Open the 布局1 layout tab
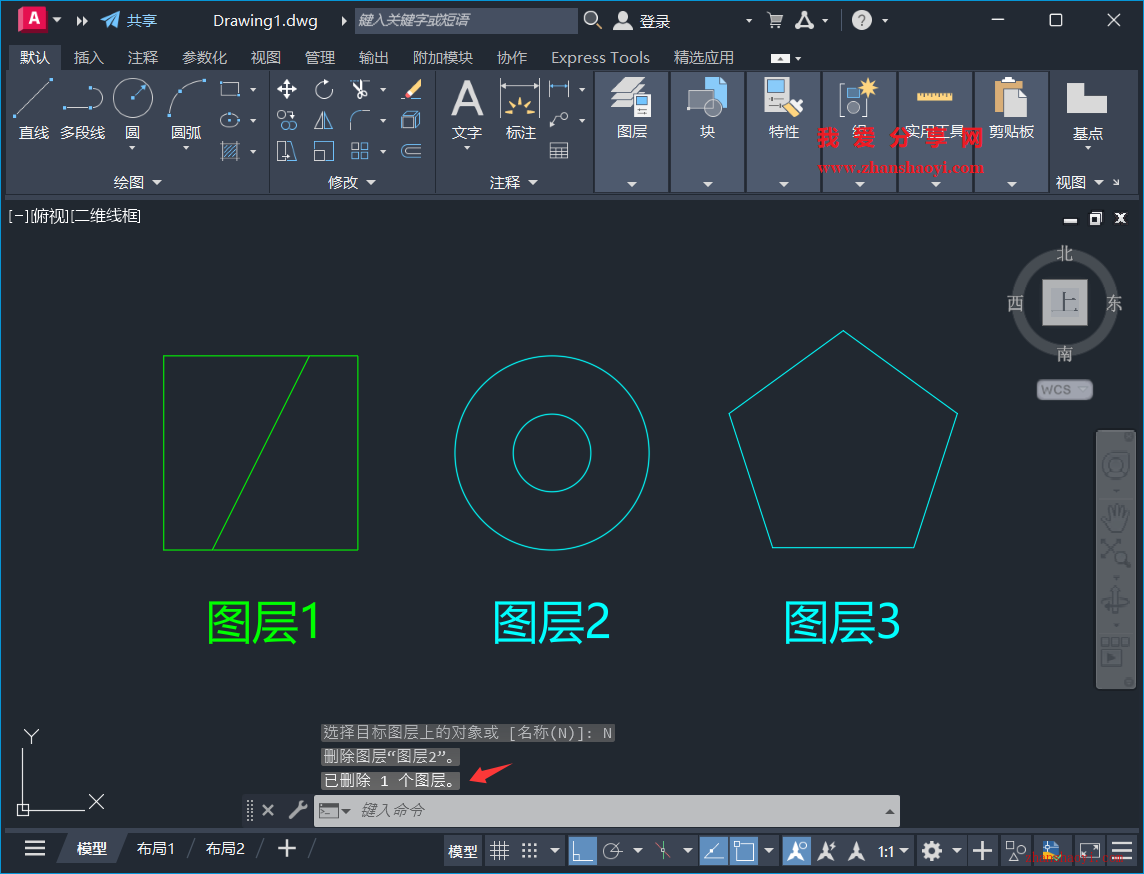The image size is (1144, 874). (156, 849)
